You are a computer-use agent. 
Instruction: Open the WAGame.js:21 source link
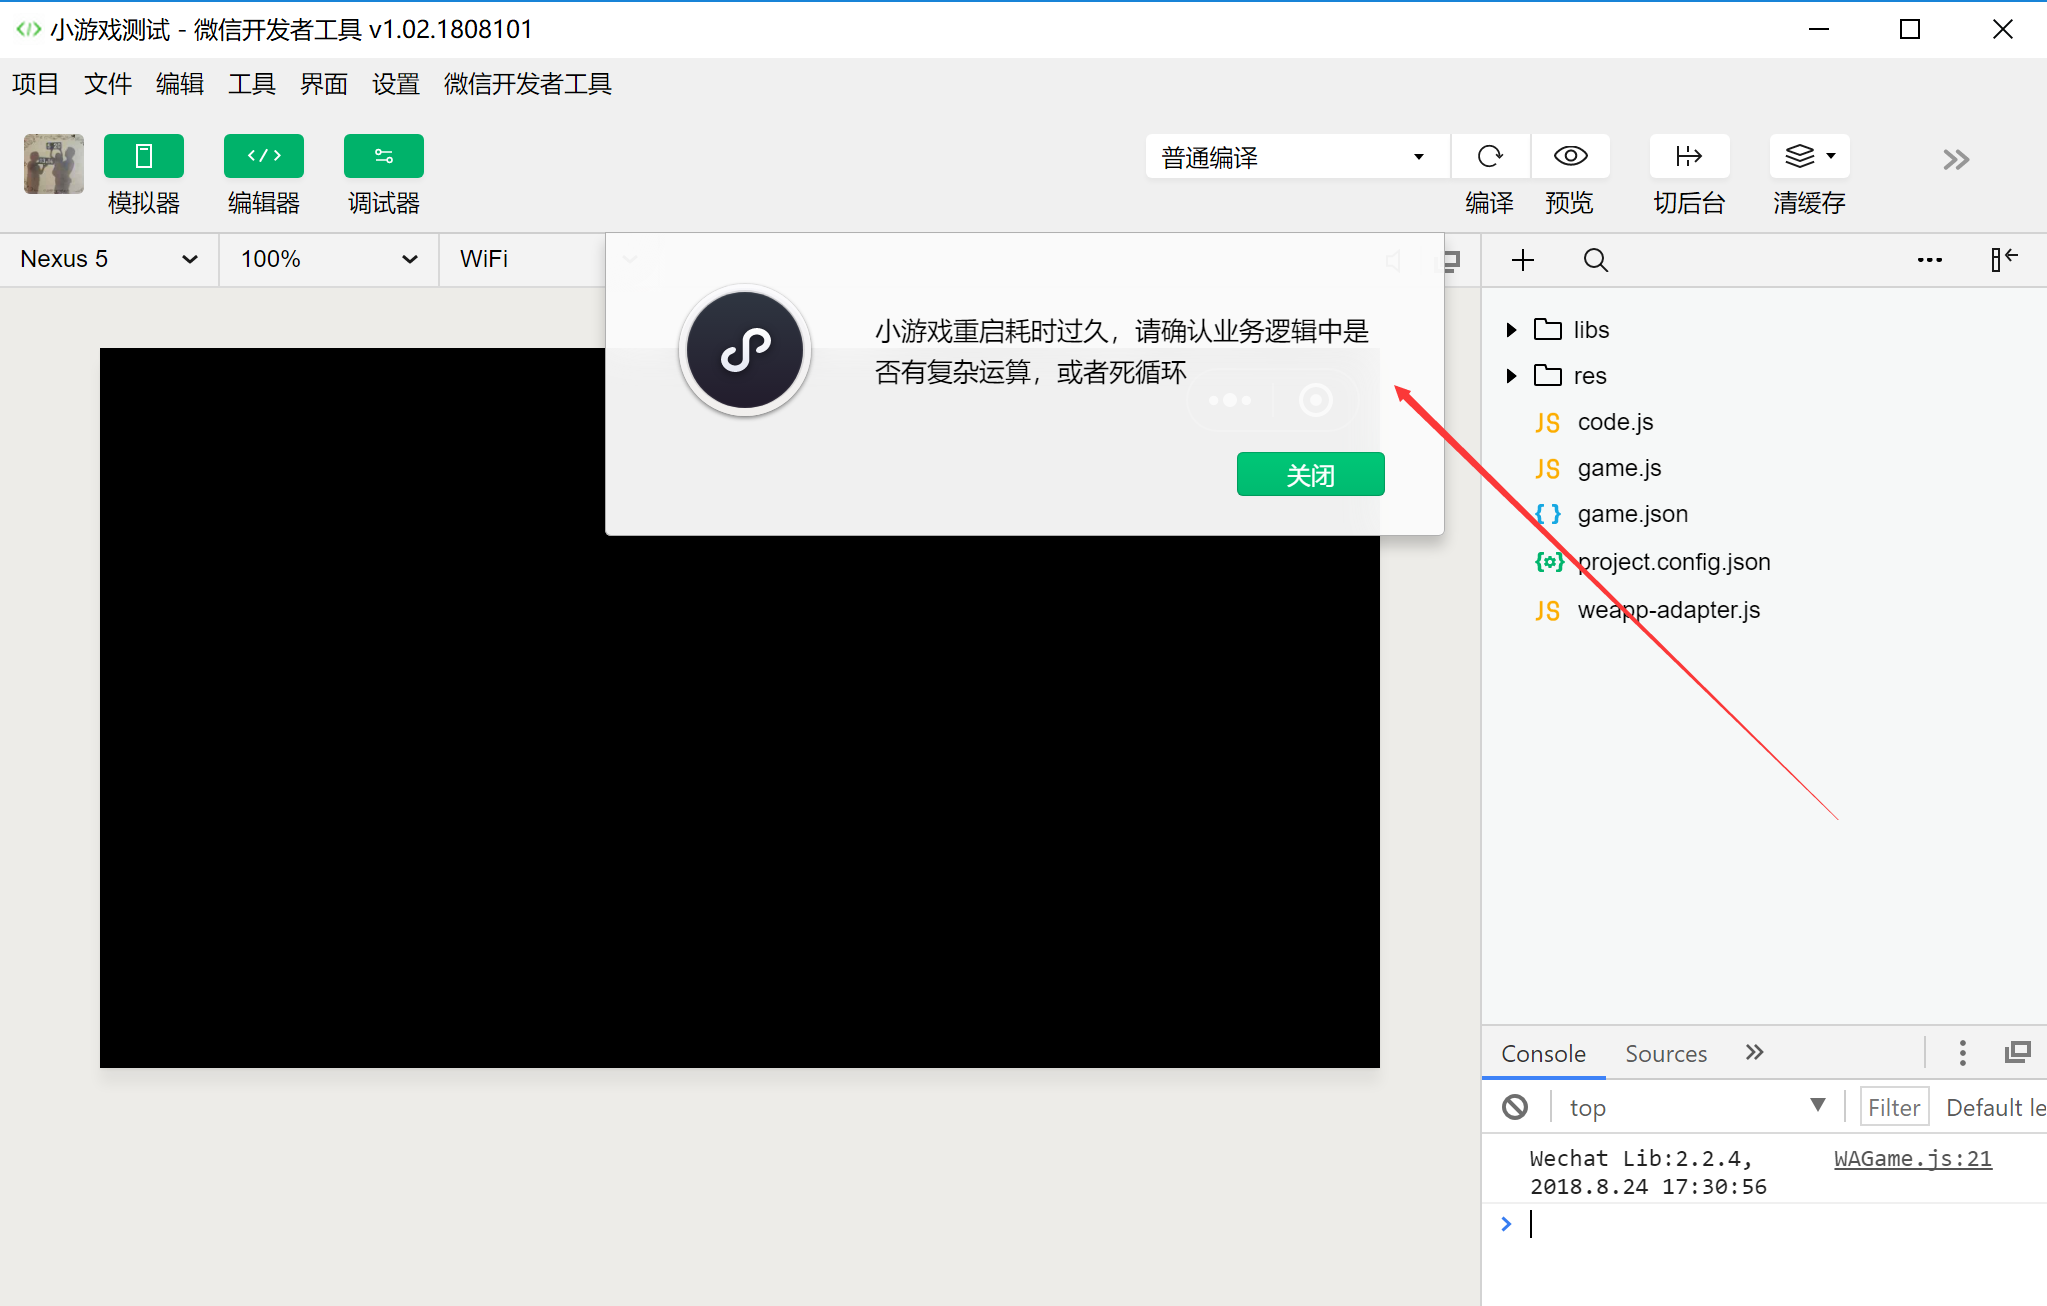click(x=1912, y=1159)
